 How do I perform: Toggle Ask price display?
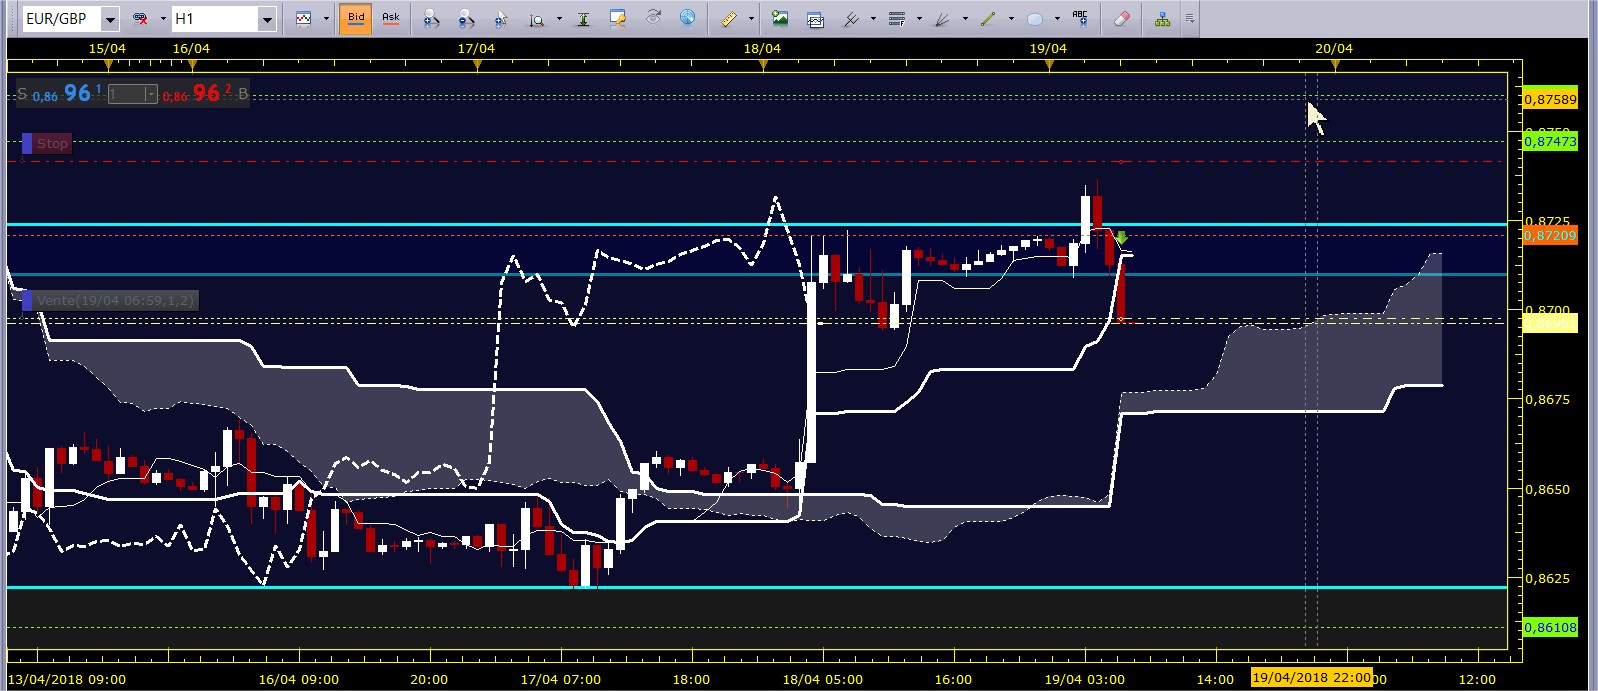click(391, 18)
